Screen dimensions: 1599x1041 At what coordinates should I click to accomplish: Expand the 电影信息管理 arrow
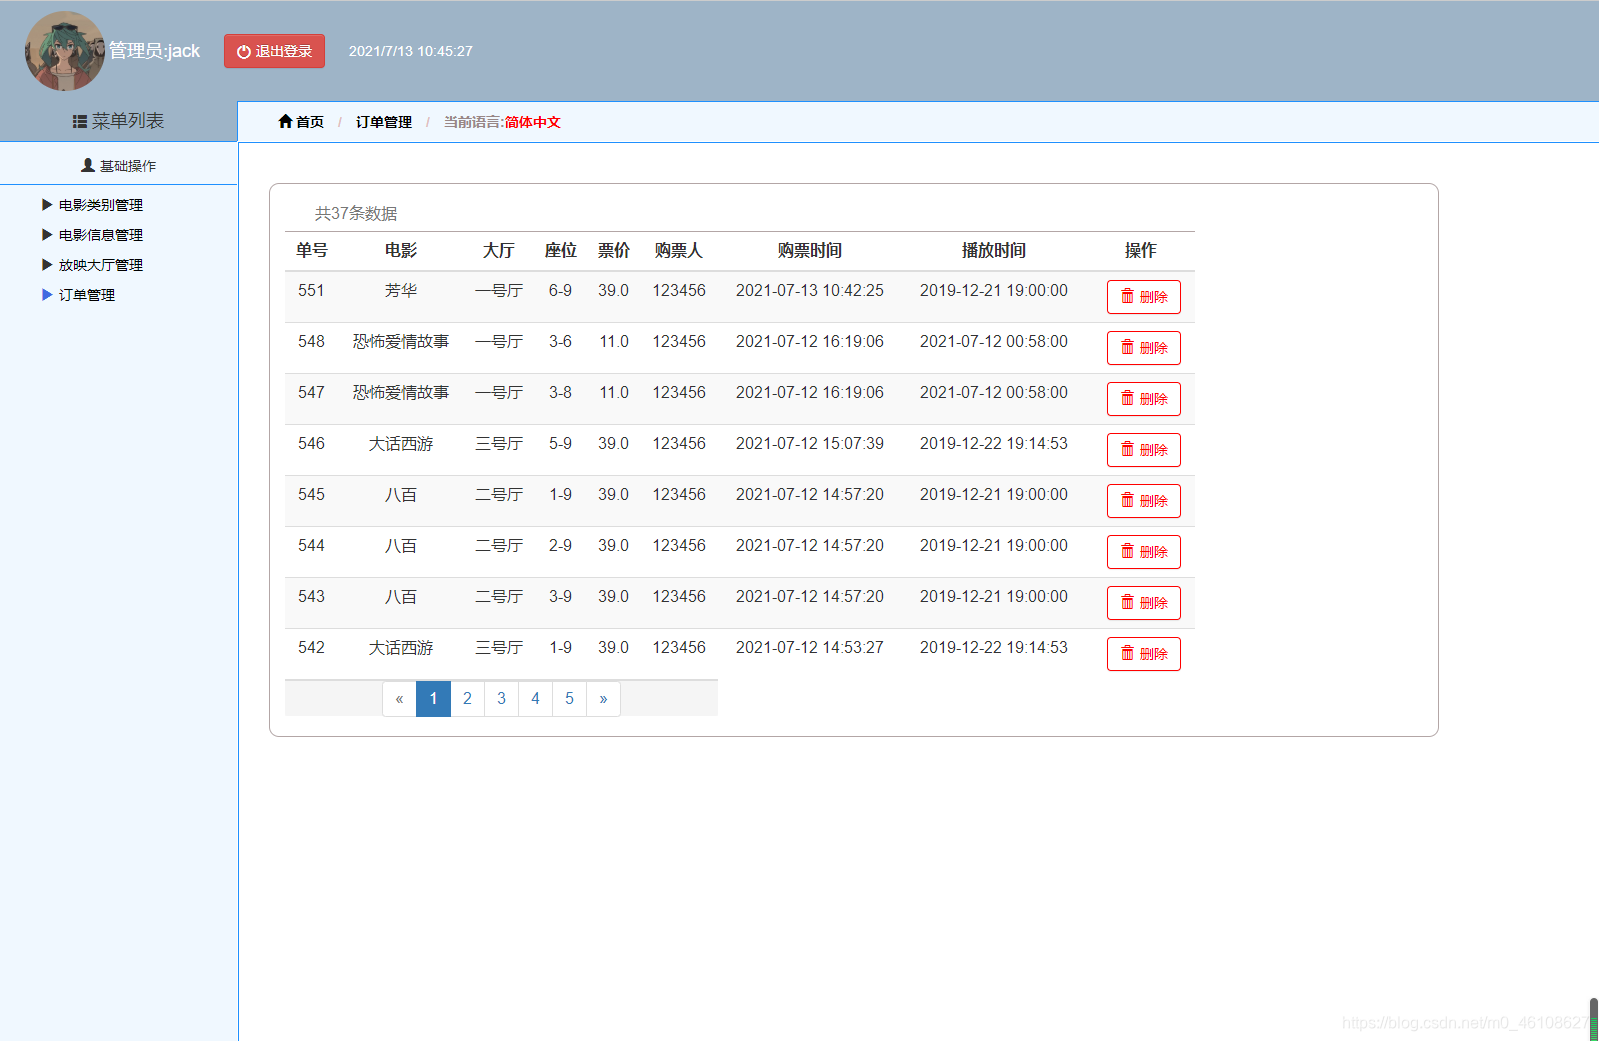click(47, 235)
